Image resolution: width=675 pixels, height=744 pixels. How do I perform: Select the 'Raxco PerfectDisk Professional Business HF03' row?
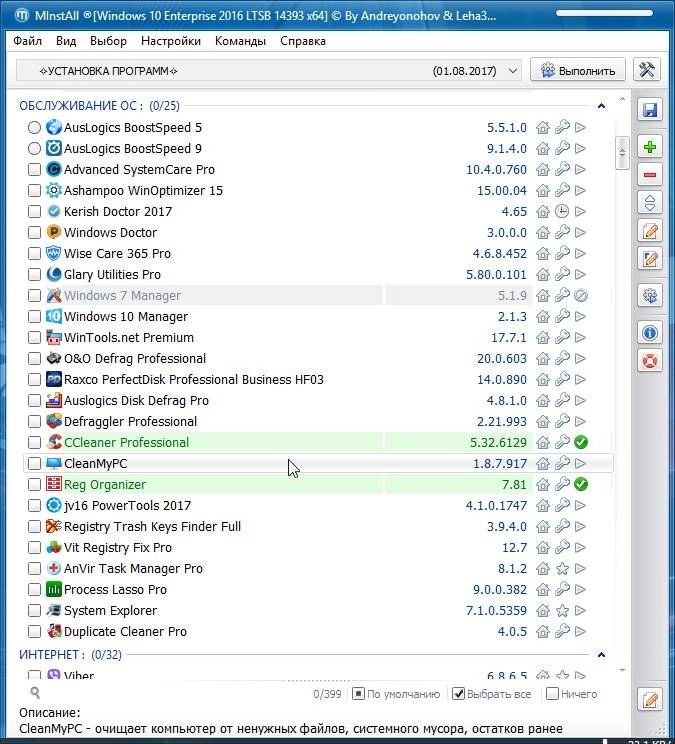pyautogui.click(x=318, y=380)
